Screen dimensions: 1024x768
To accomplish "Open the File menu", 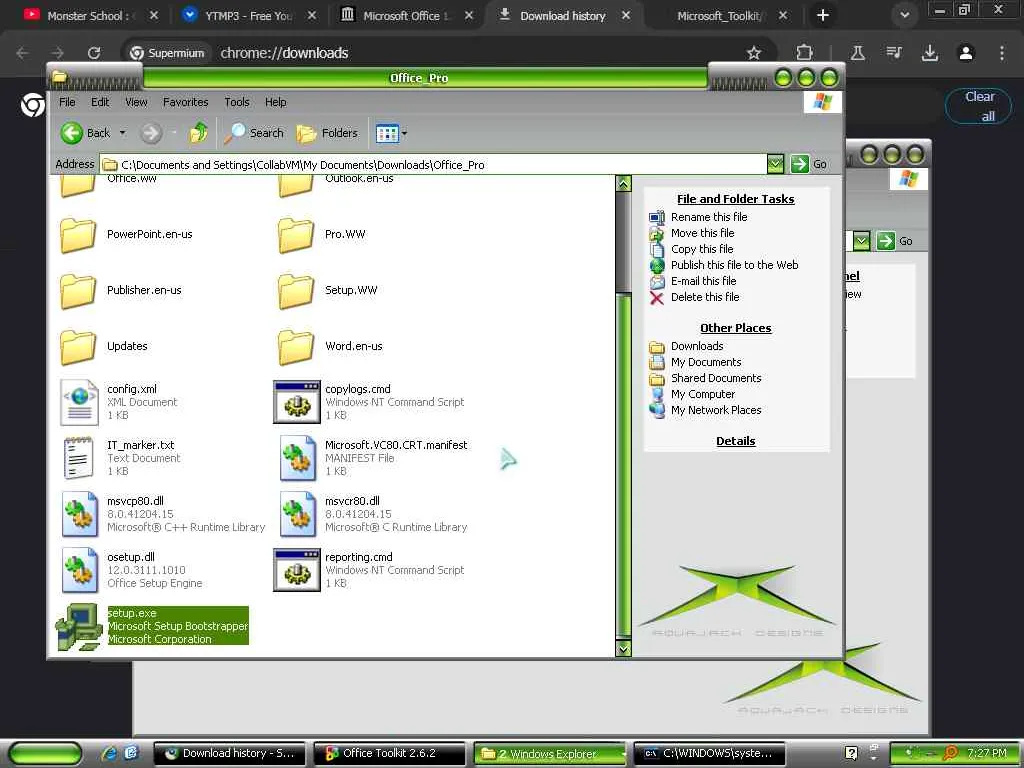I will (x=67, y=102).
